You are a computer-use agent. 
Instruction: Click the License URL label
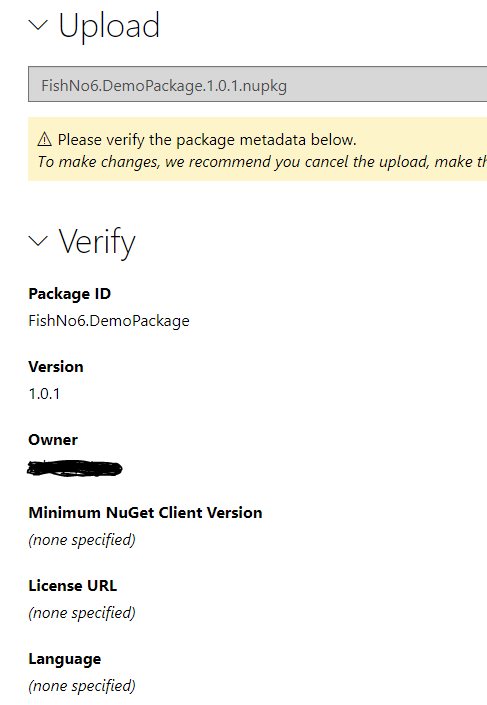(73, 586)
